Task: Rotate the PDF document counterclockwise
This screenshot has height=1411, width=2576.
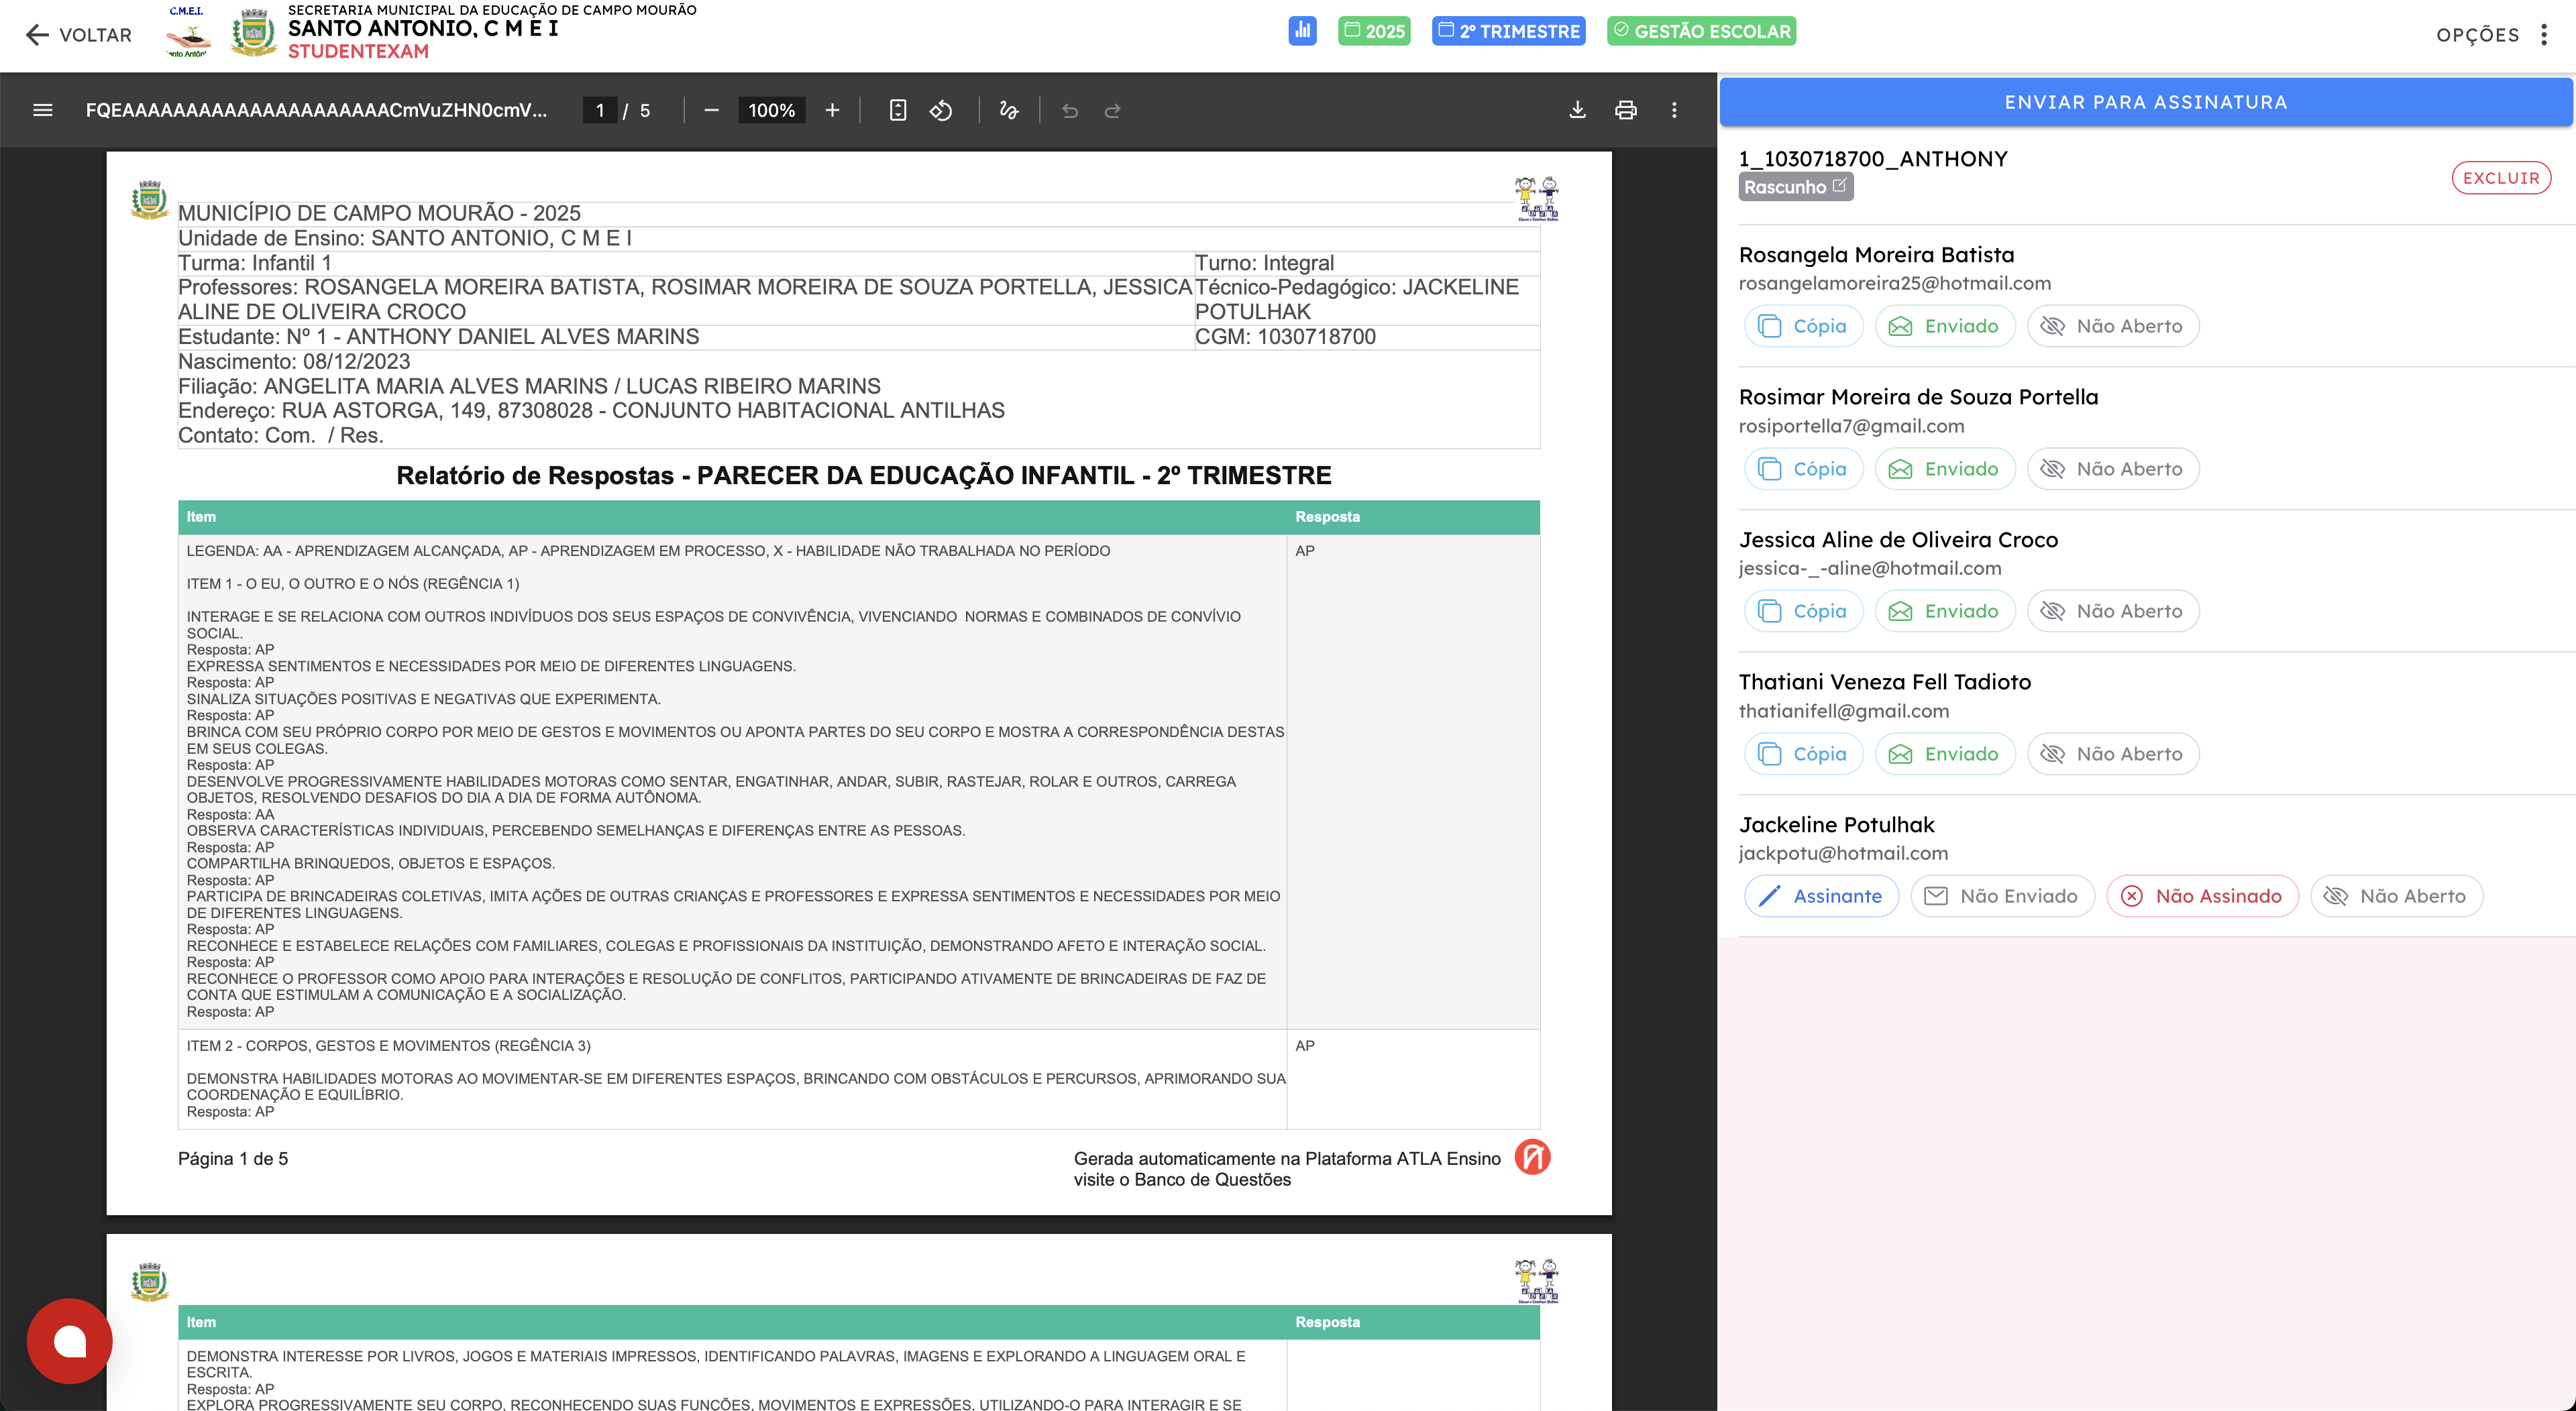Action: (x=941, y=110)
